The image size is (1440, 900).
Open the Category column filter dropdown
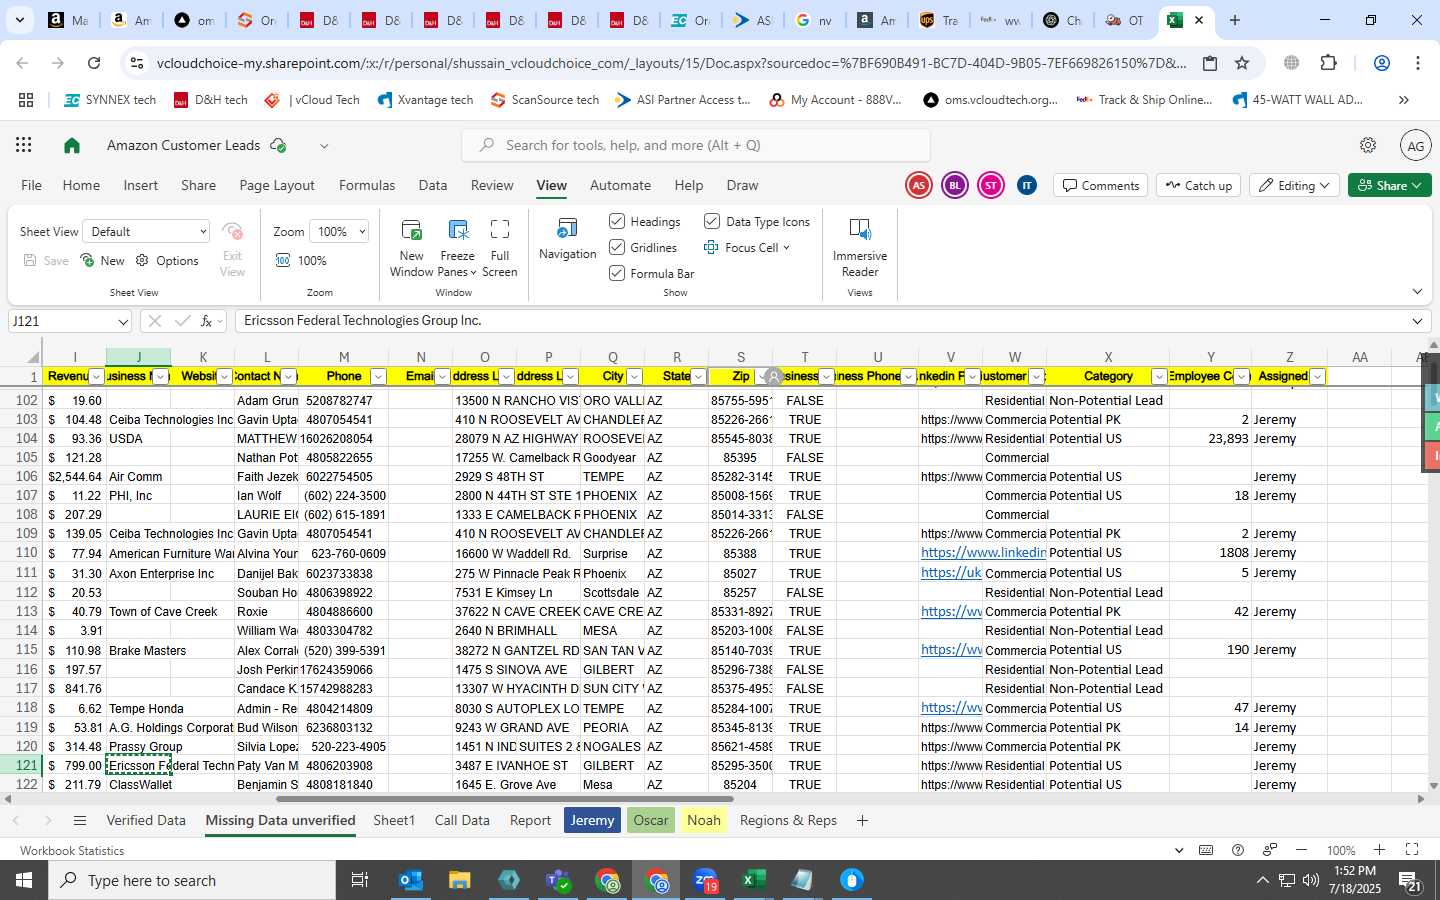click(x=1159, y=377)
